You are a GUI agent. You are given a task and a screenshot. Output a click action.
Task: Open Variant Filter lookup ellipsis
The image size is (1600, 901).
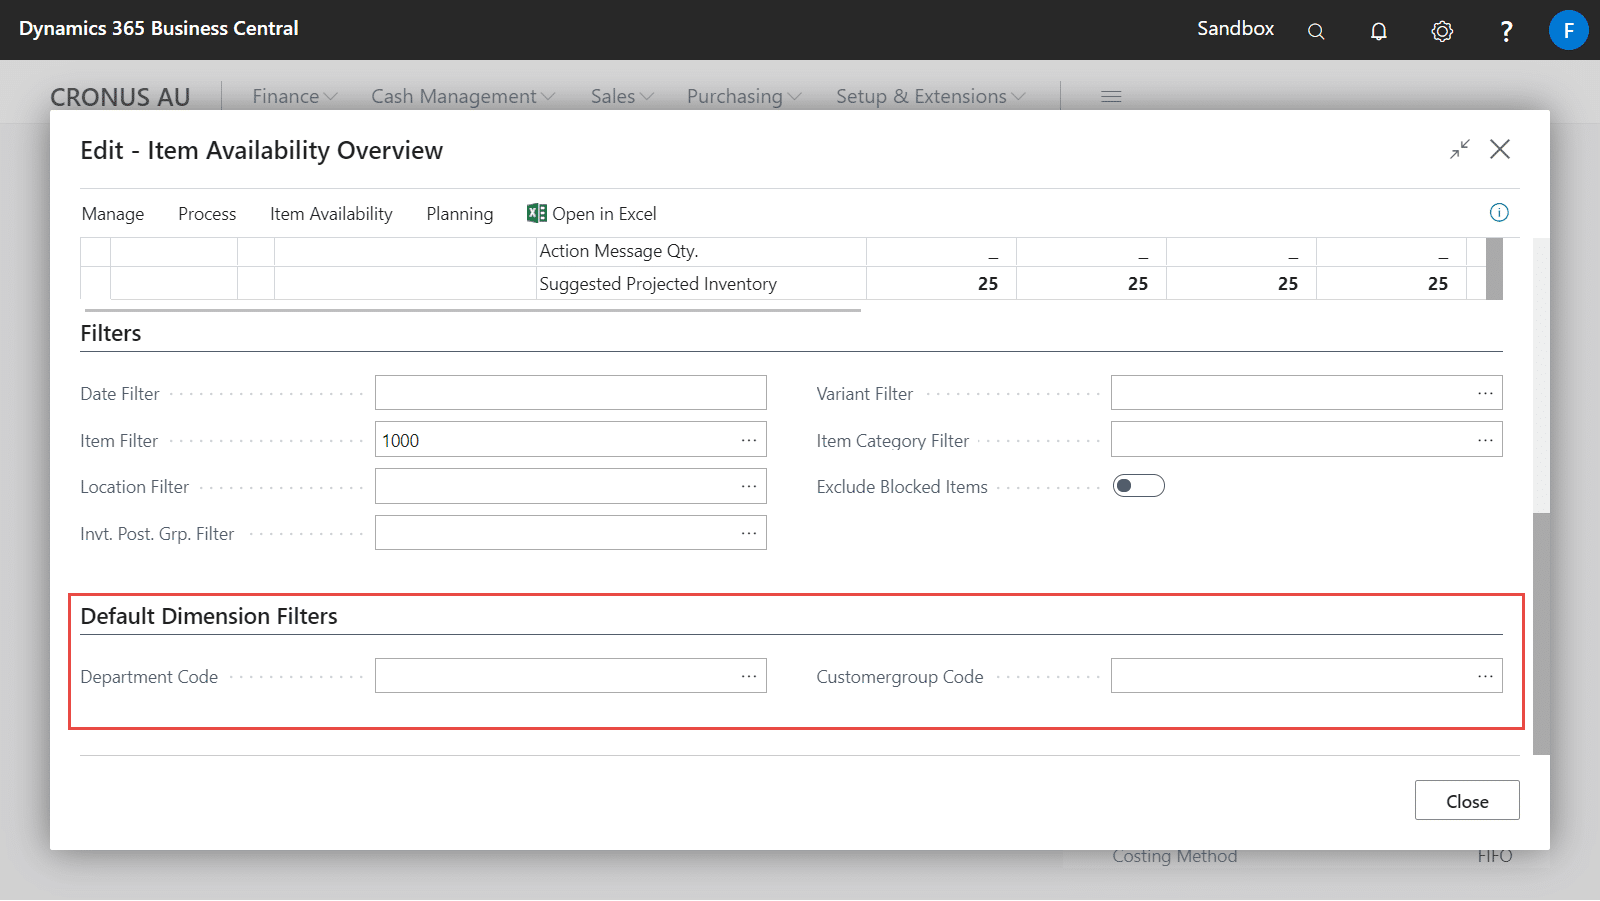tap(1485, 393)
